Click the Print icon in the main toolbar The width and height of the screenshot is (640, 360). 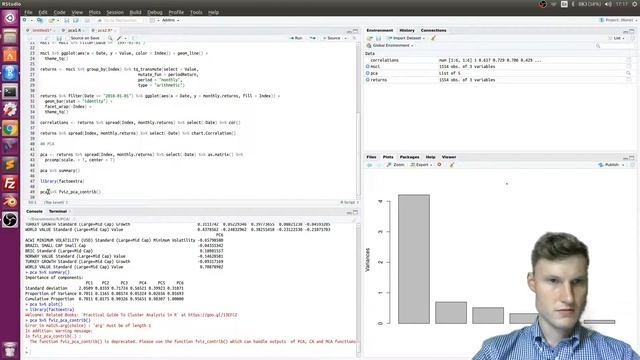pyautogui.click(x=87, y=20)
